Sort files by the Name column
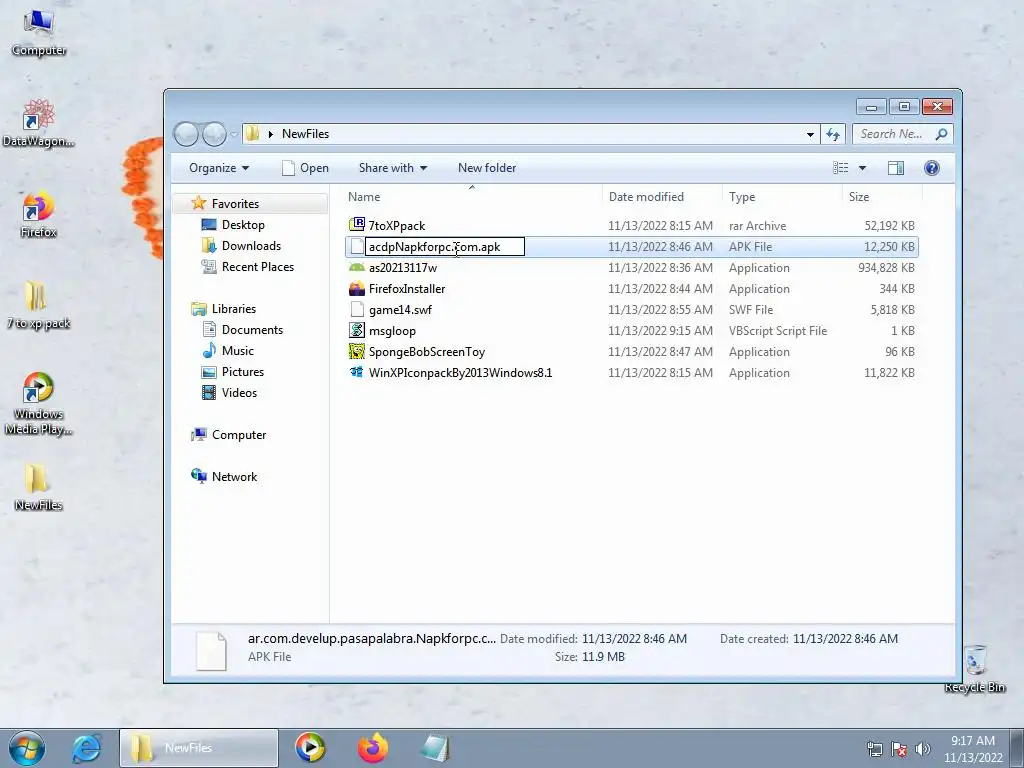 [472, 197]
